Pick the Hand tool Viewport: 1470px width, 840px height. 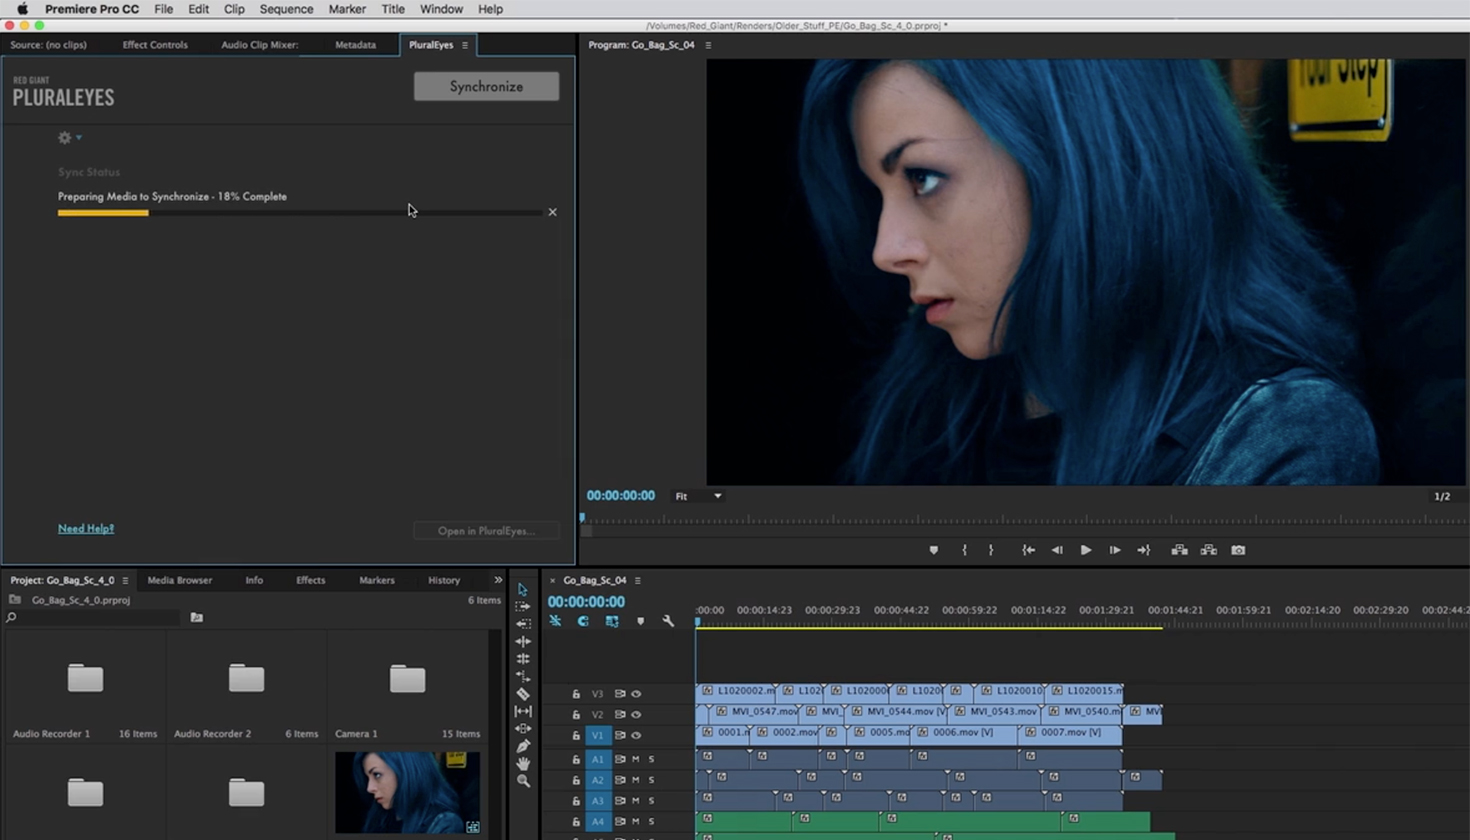523,764
